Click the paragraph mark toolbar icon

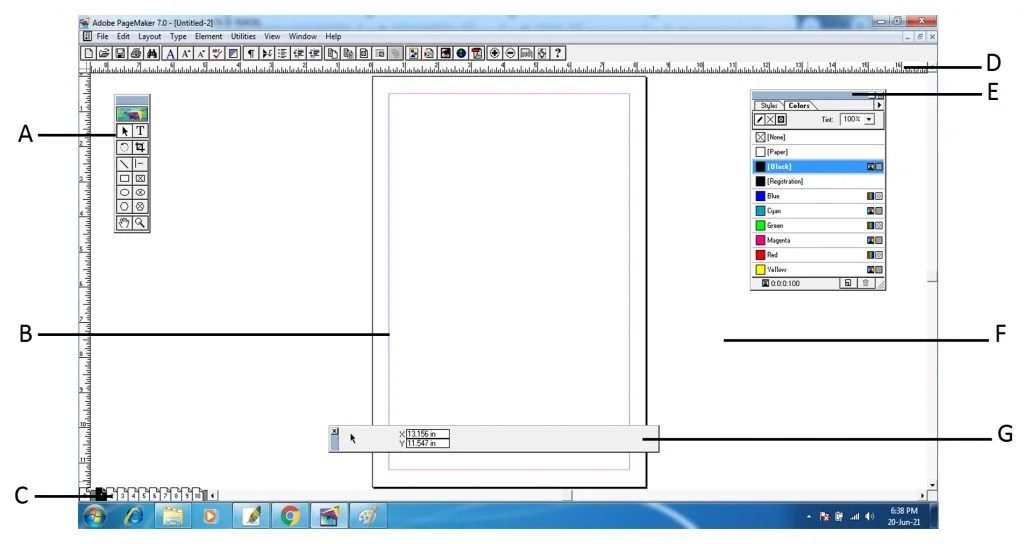click(x=251, y=54)
